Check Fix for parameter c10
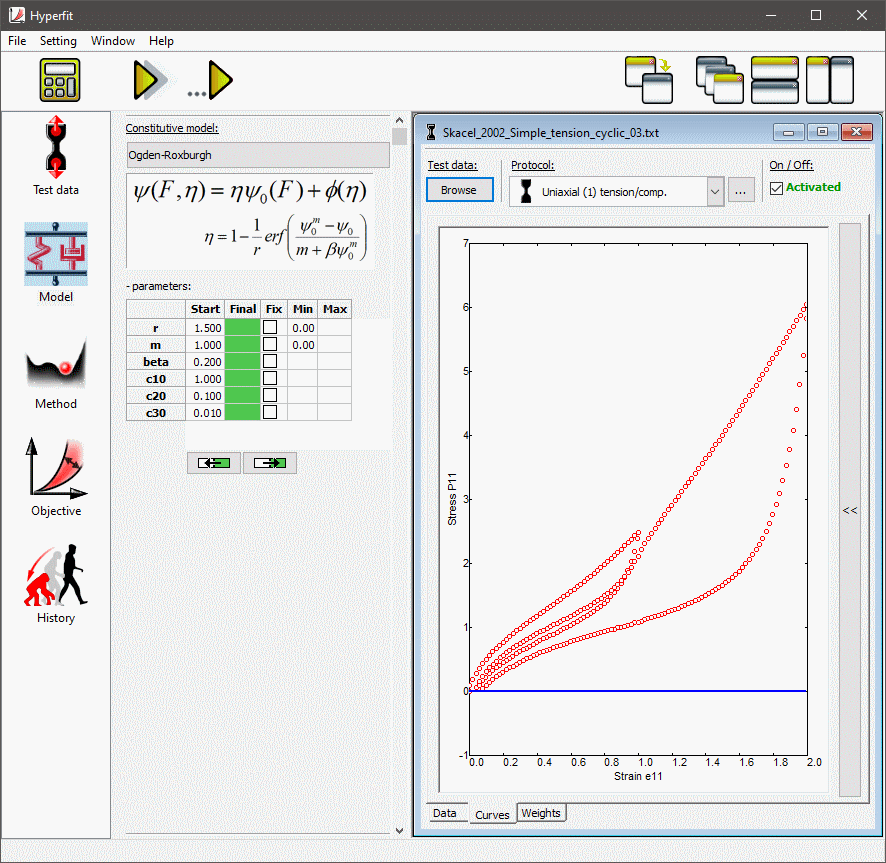 [270, 378]
